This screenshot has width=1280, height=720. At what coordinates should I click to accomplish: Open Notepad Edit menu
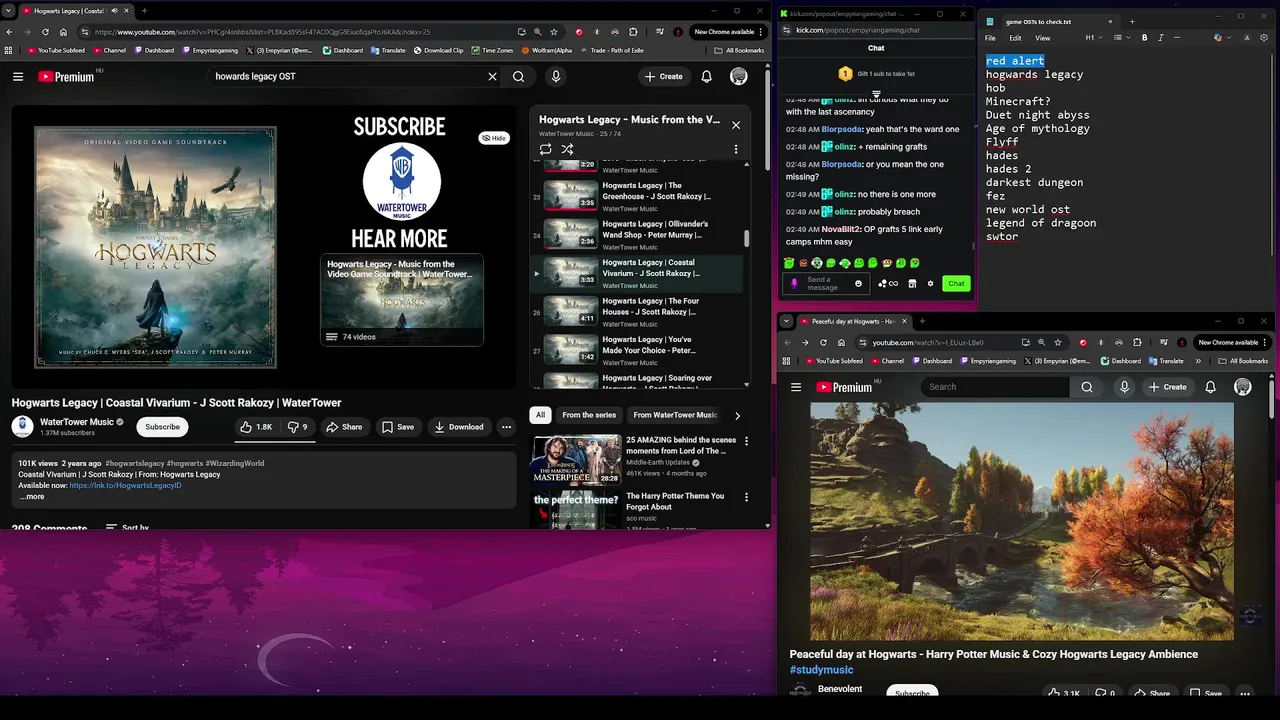pos(1015,38)
